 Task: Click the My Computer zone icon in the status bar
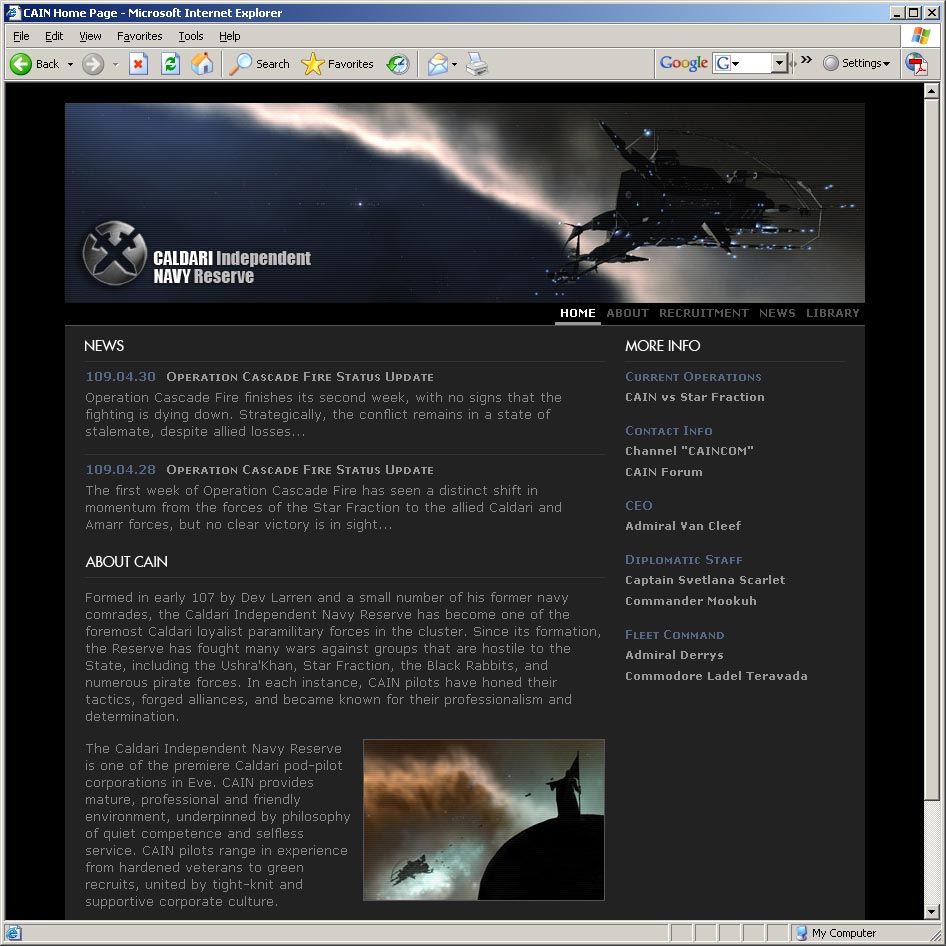coord(801,933)
